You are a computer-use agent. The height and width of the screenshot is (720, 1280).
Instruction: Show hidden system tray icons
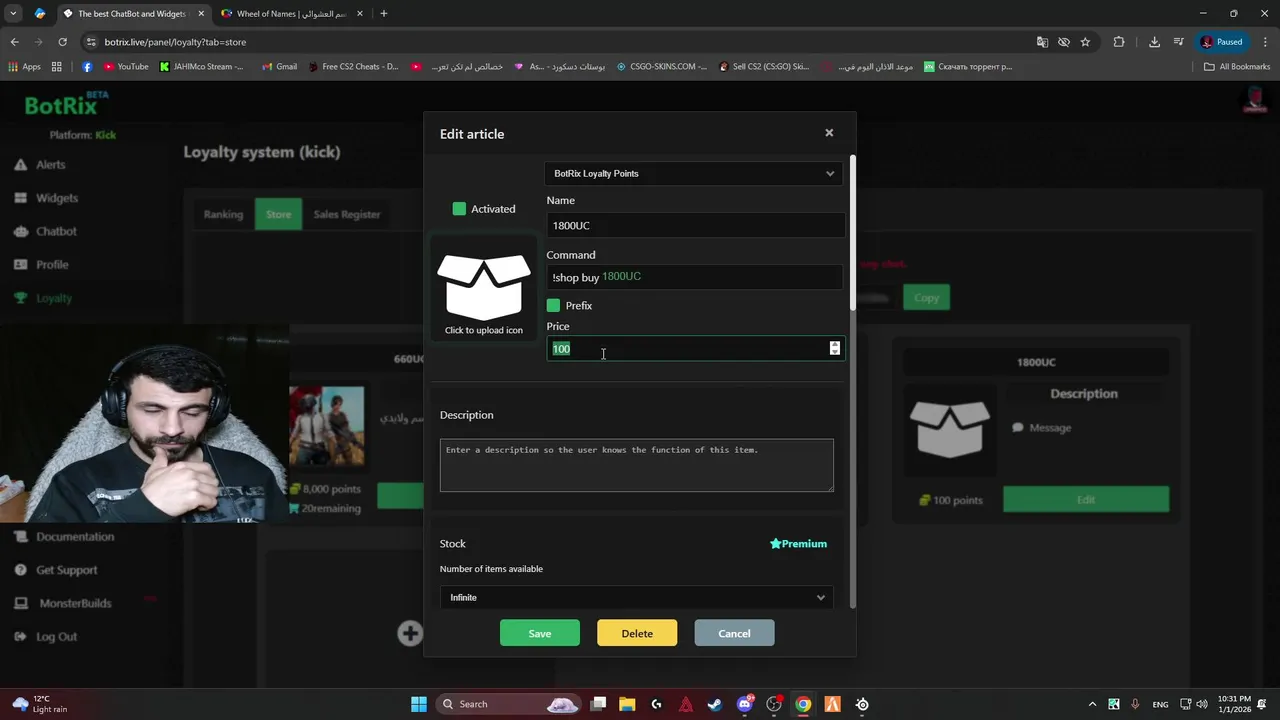[1092, 704]
